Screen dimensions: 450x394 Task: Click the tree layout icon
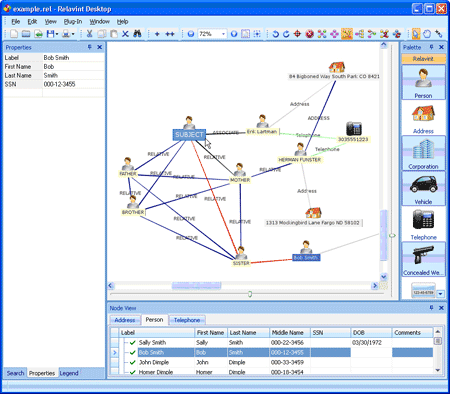359,34
